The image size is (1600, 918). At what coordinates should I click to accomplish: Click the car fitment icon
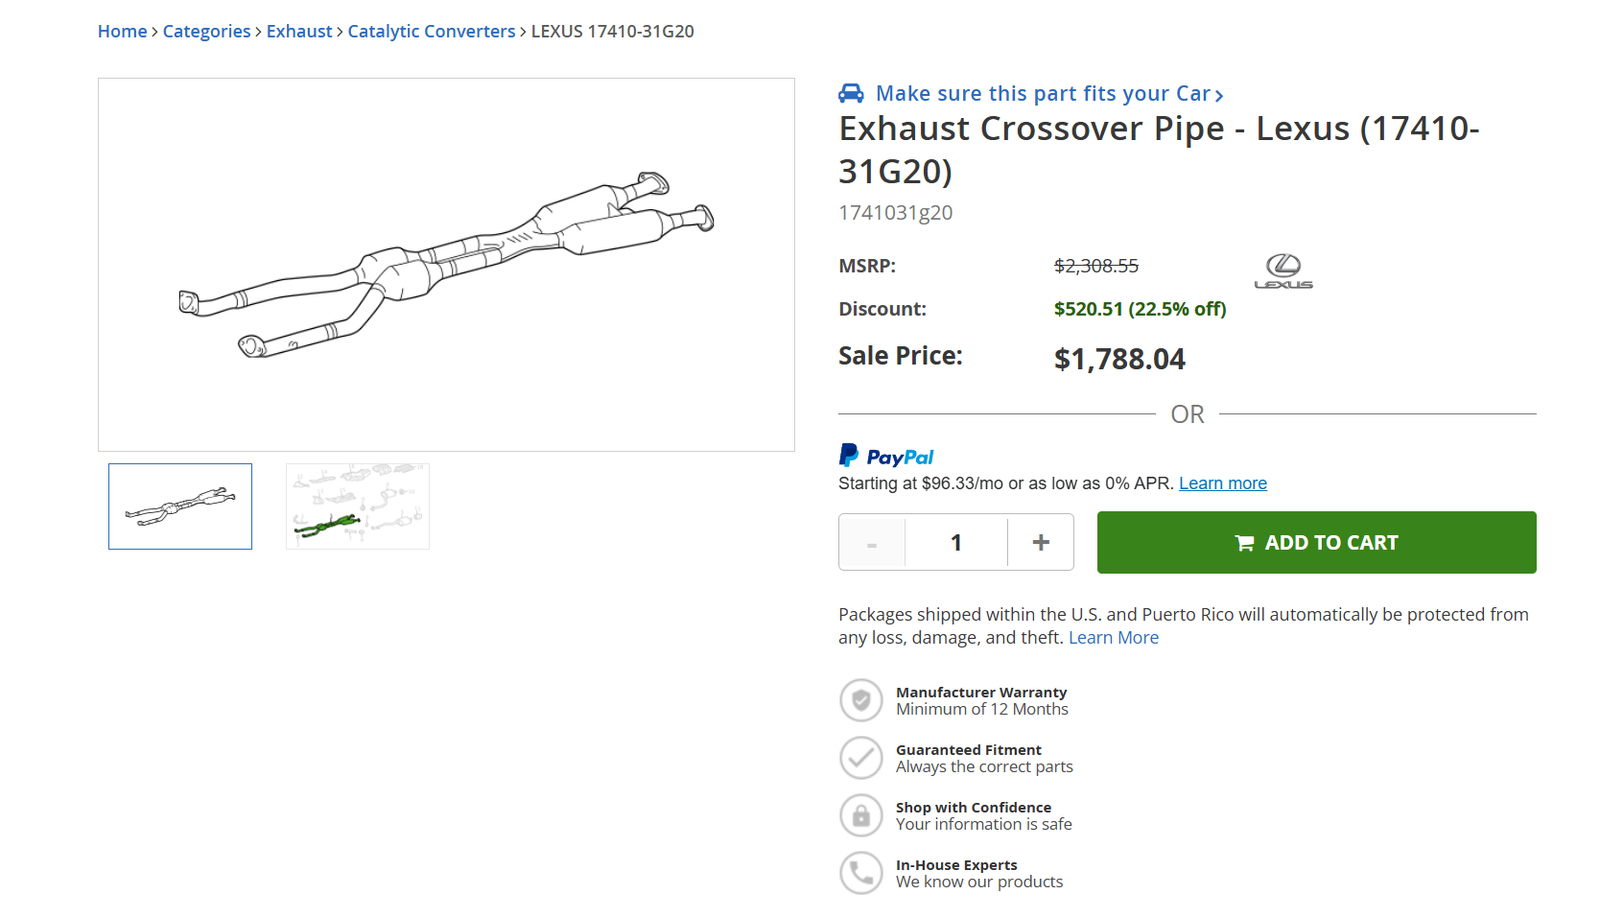[851, 93]
